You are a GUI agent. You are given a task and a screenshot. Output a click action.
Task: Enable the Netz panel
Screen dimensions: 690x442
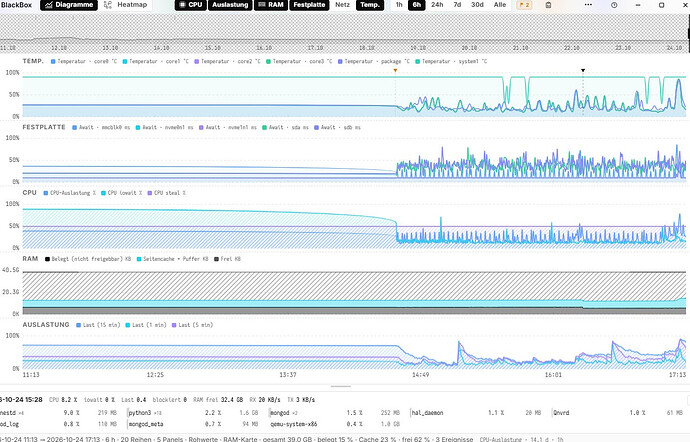point(342,5)
